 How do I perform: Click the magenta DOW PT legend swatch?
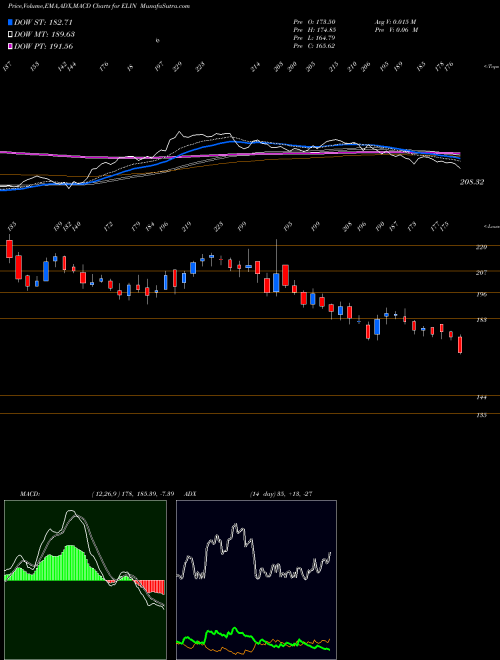pos(10,46)
